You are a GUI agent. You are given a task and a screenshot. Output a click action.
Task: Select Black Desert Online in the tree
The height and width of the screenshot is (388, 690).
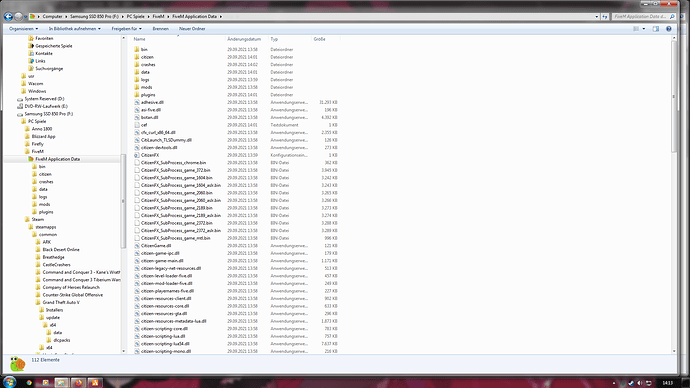tap(61, 249)
